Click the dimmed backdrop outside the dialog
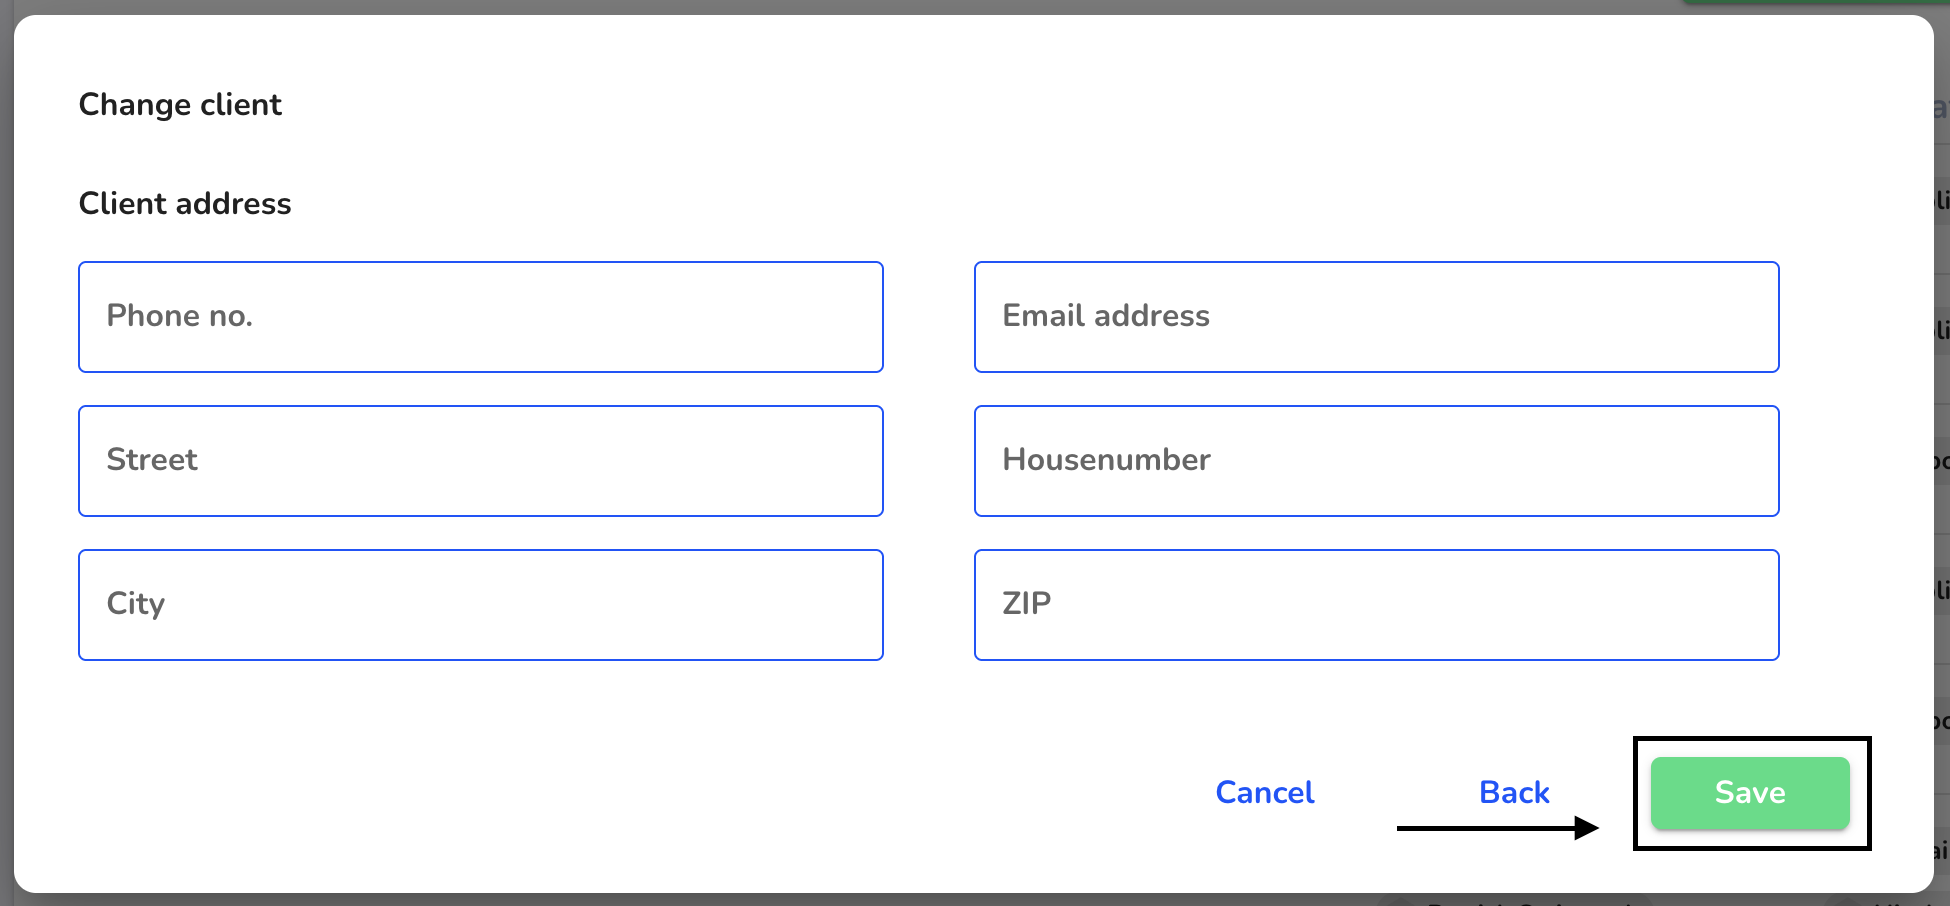Viewport: 1950px width, 906px height. [1942, 450]
